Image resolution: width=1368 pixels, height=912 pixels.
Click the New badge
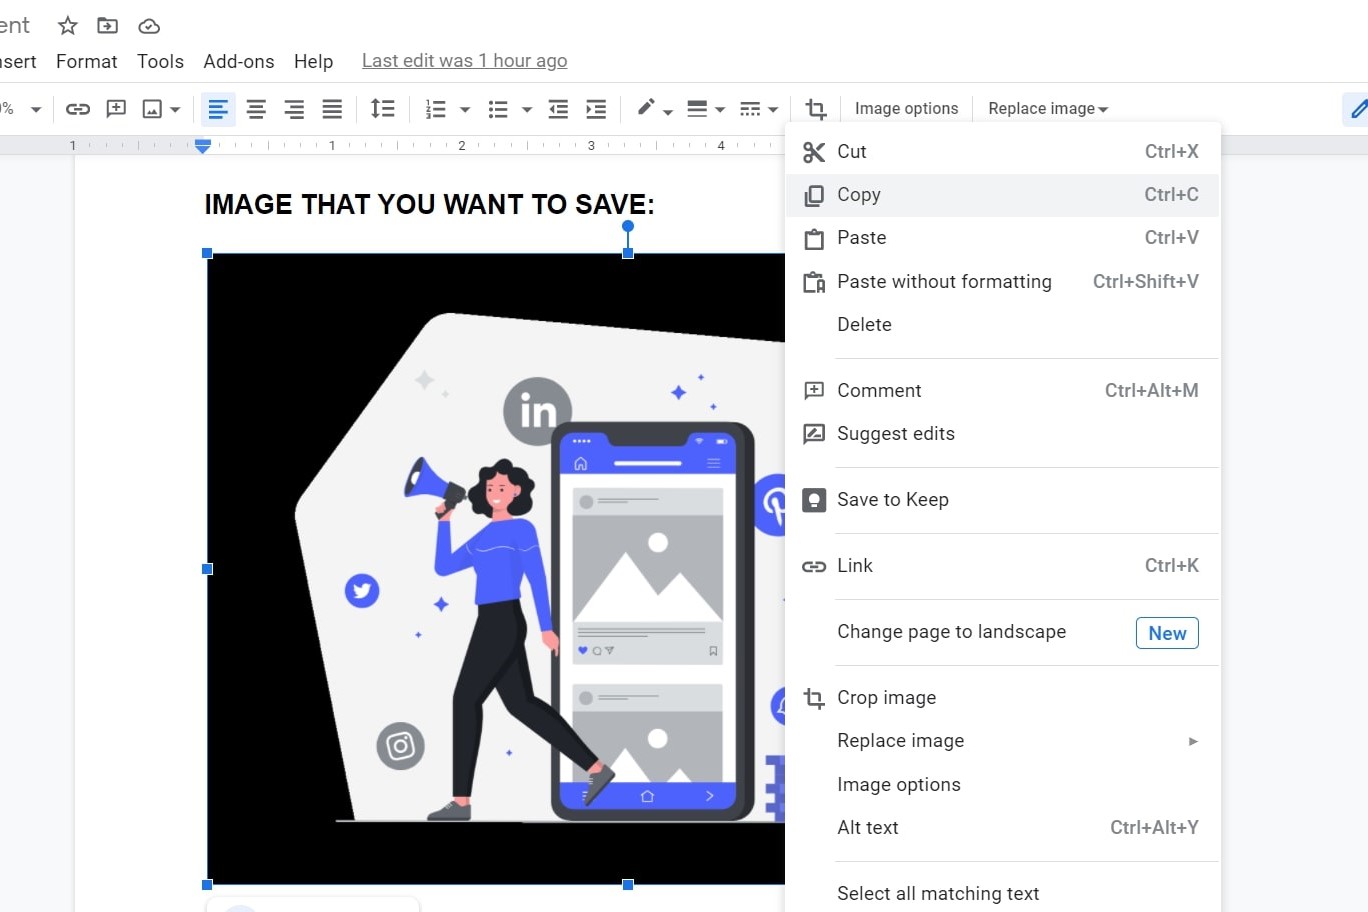1167,633
